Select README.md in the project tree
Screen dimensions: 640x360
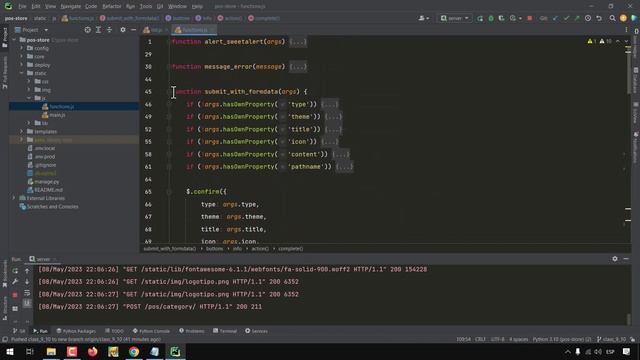point(48,190)
